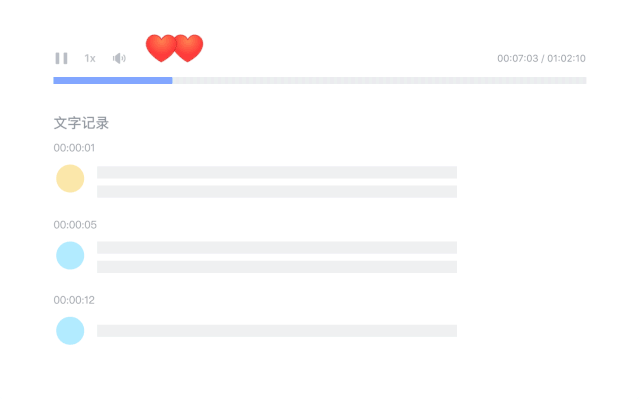The height and width of the screenshot is (399, 639).
Task: Seek within the blue played progress bar
Action: pos(113,80)
